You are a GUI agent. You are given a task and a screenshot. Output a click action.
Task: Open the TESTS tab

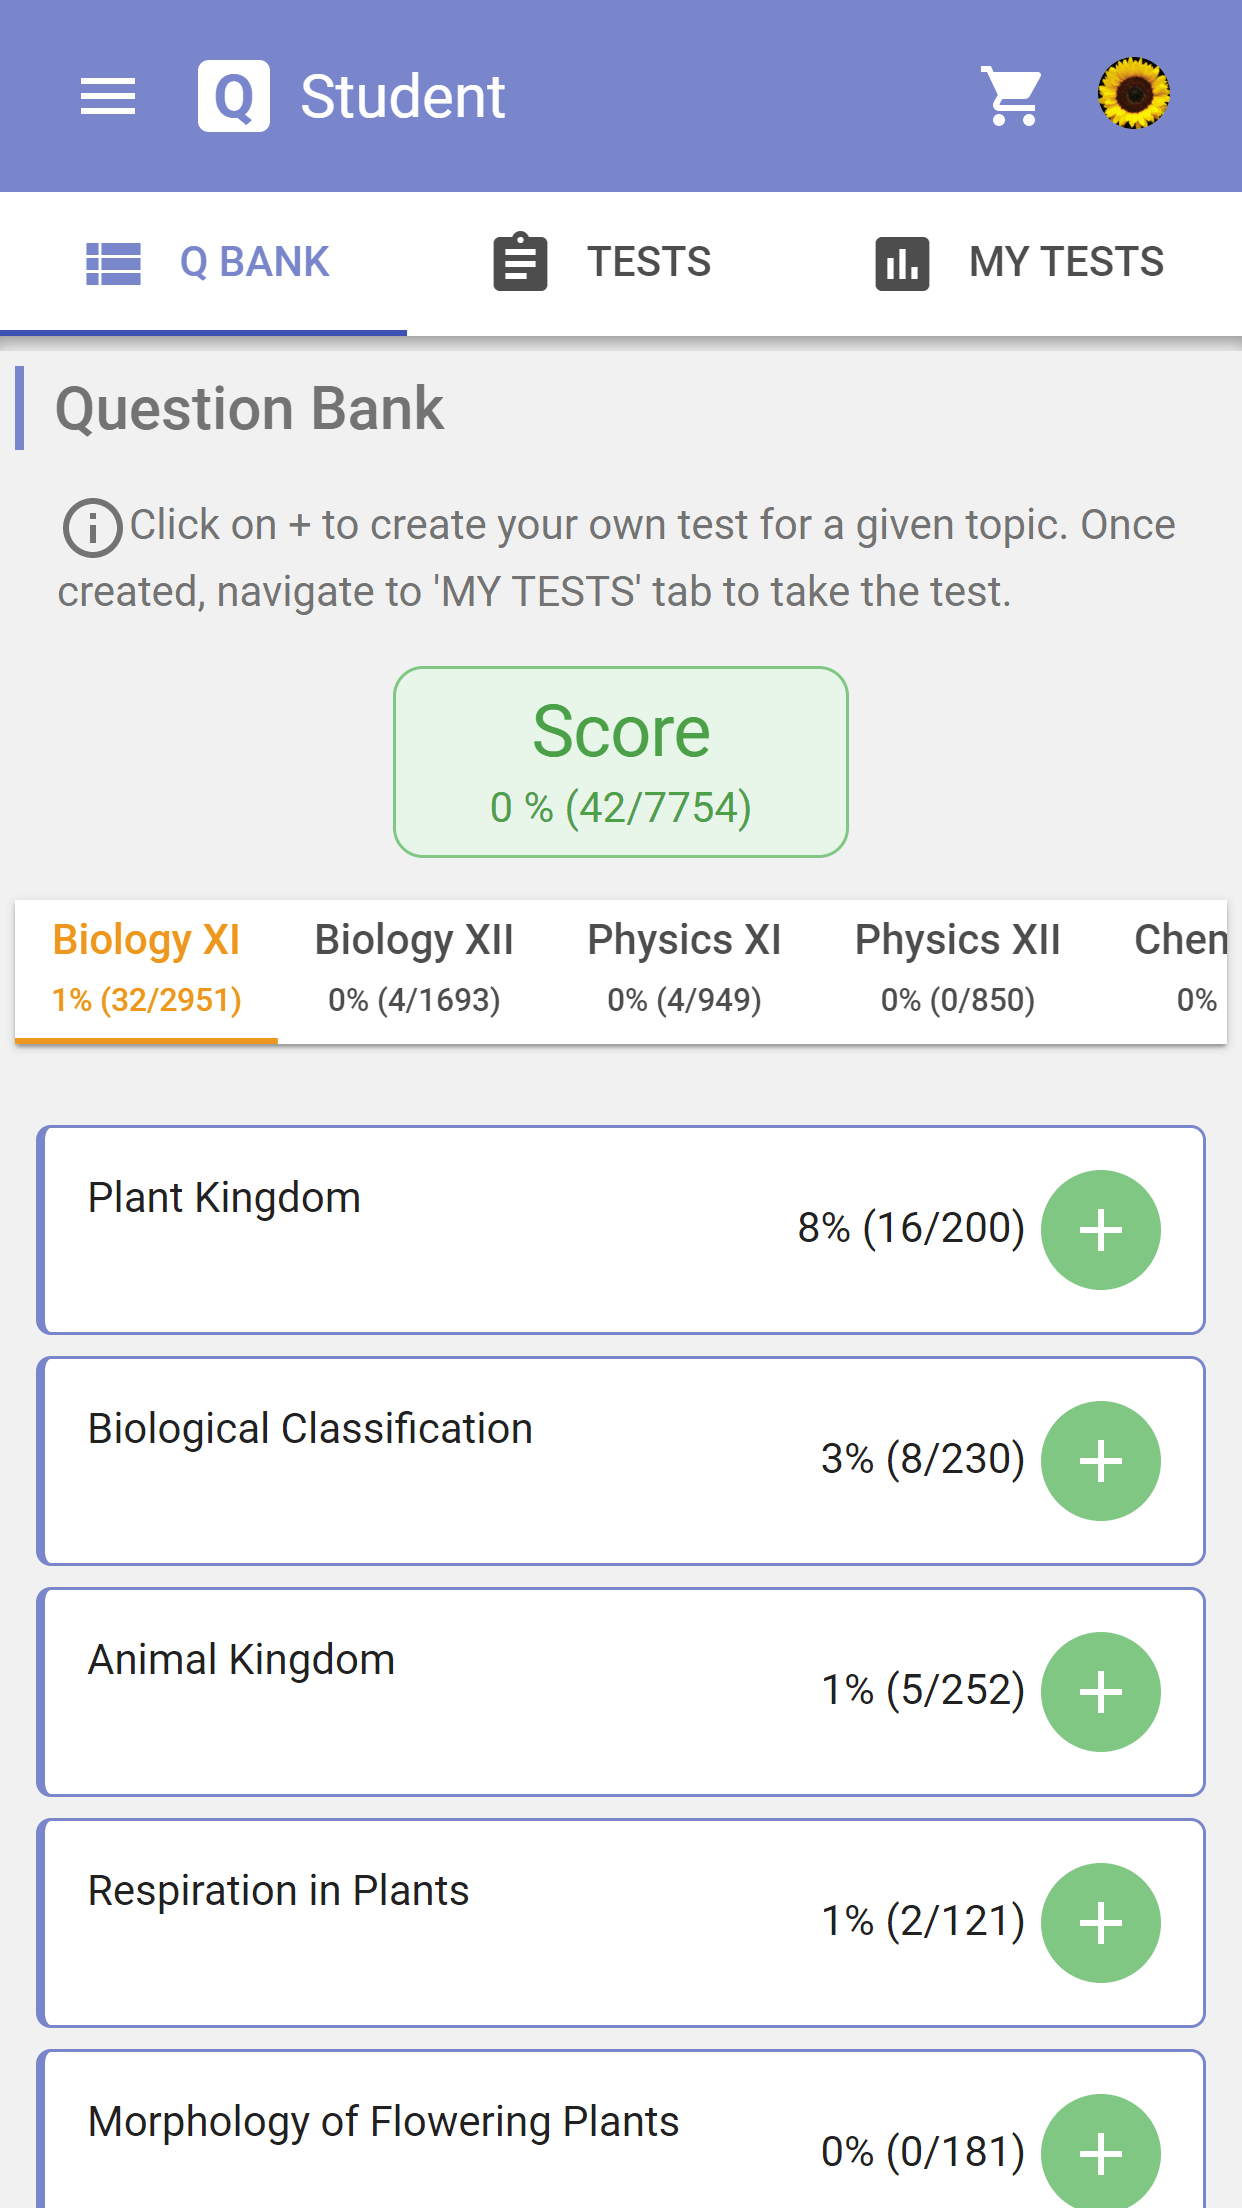(603, 263)
